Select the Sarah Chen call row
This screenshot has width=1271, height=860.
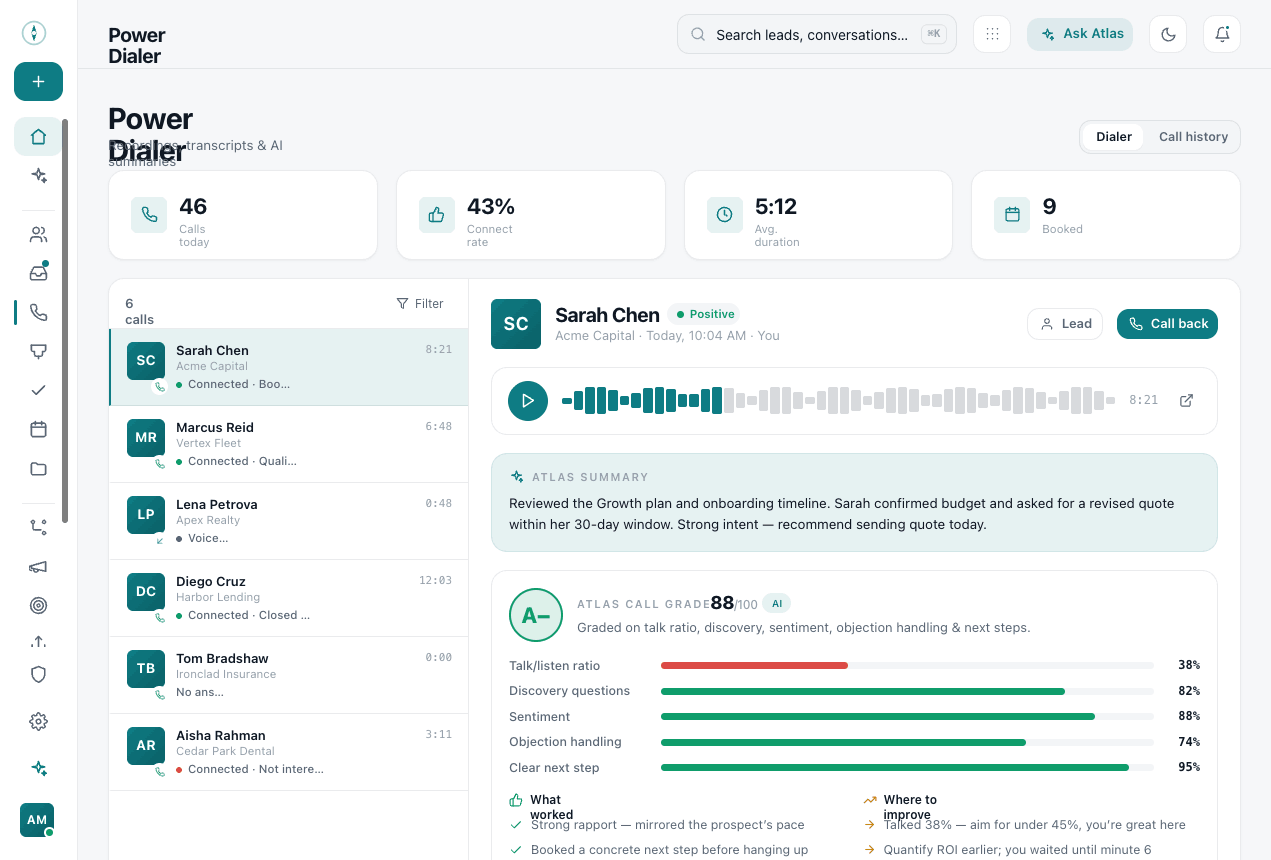[x=288, y=367]
